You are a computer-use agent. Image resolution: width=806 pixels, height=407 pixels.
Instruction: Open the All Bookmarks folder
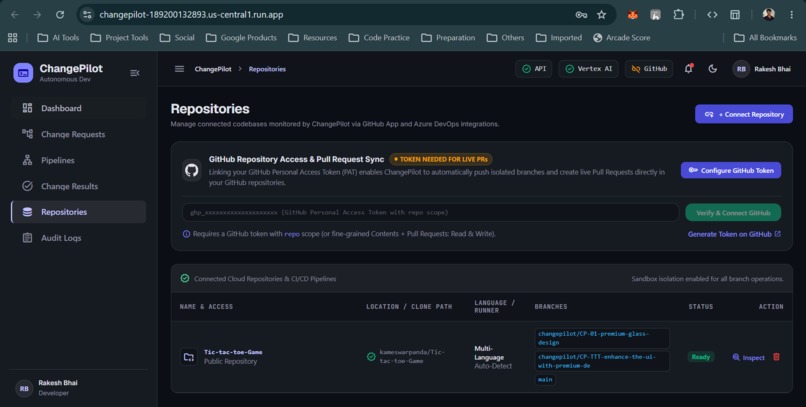click(765, 38)
